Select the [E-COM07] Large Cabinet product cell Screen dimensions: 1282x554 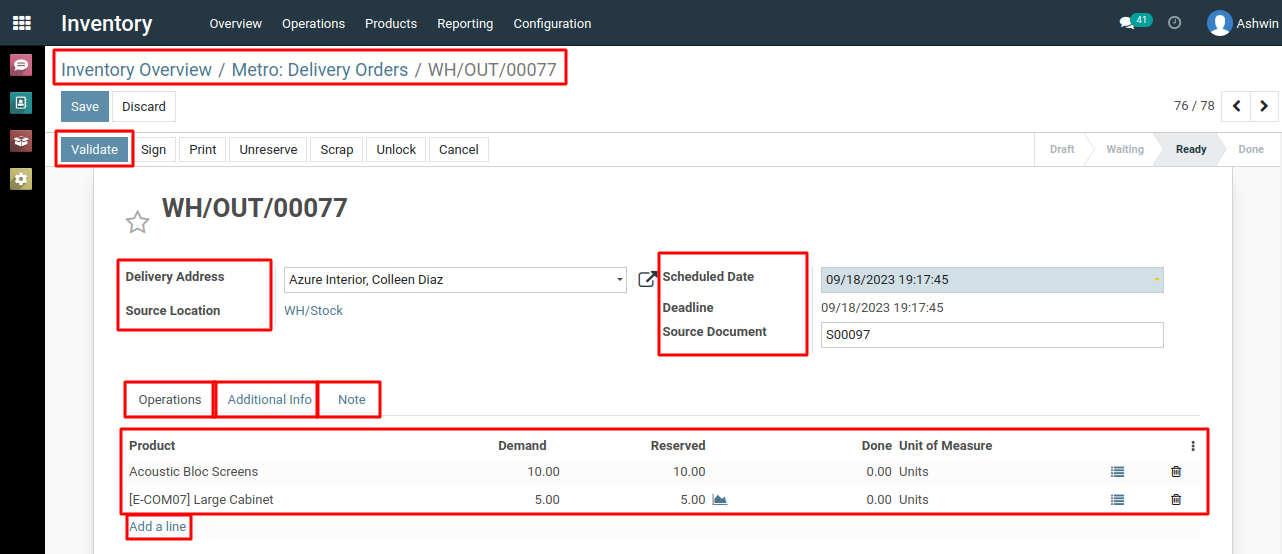point(201,499)
